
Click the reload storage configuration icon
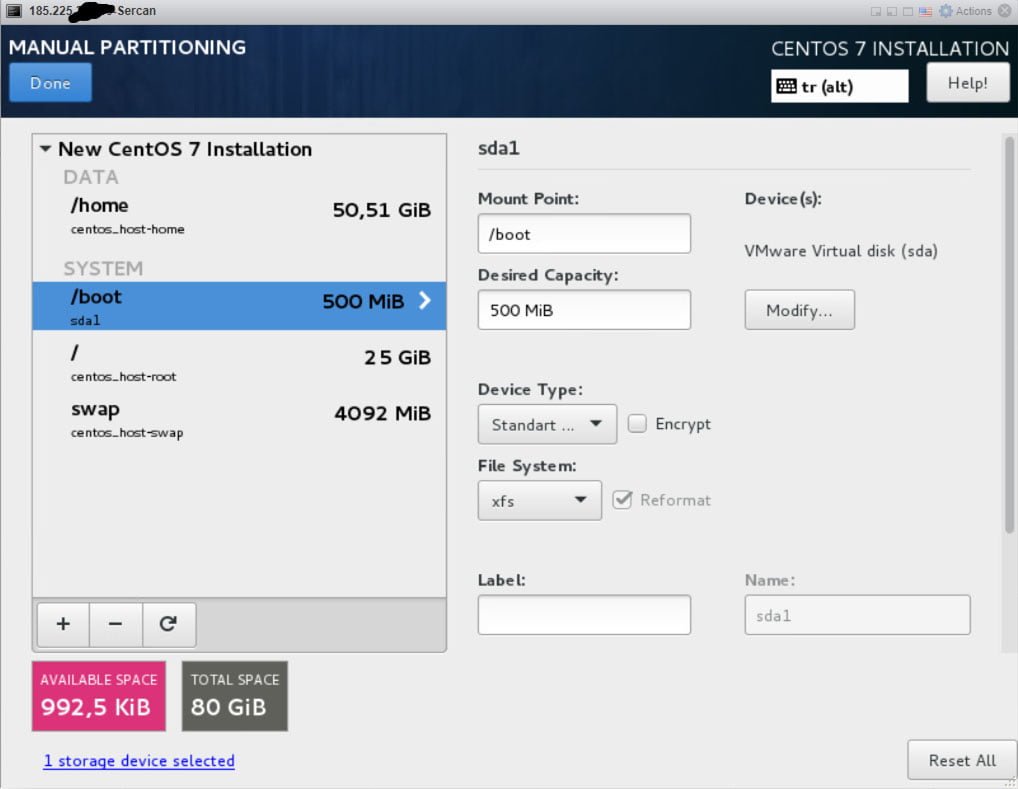[169, 624]
